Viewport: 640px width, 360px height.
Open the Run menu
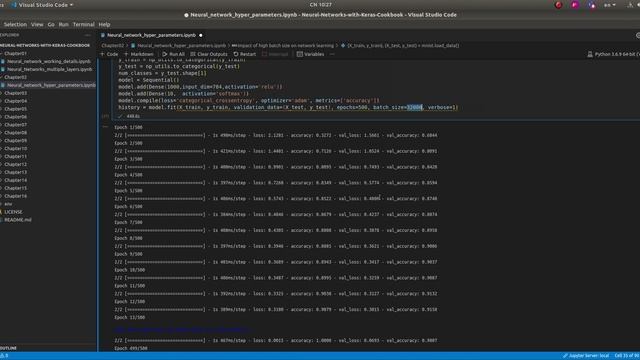(64, 24)
